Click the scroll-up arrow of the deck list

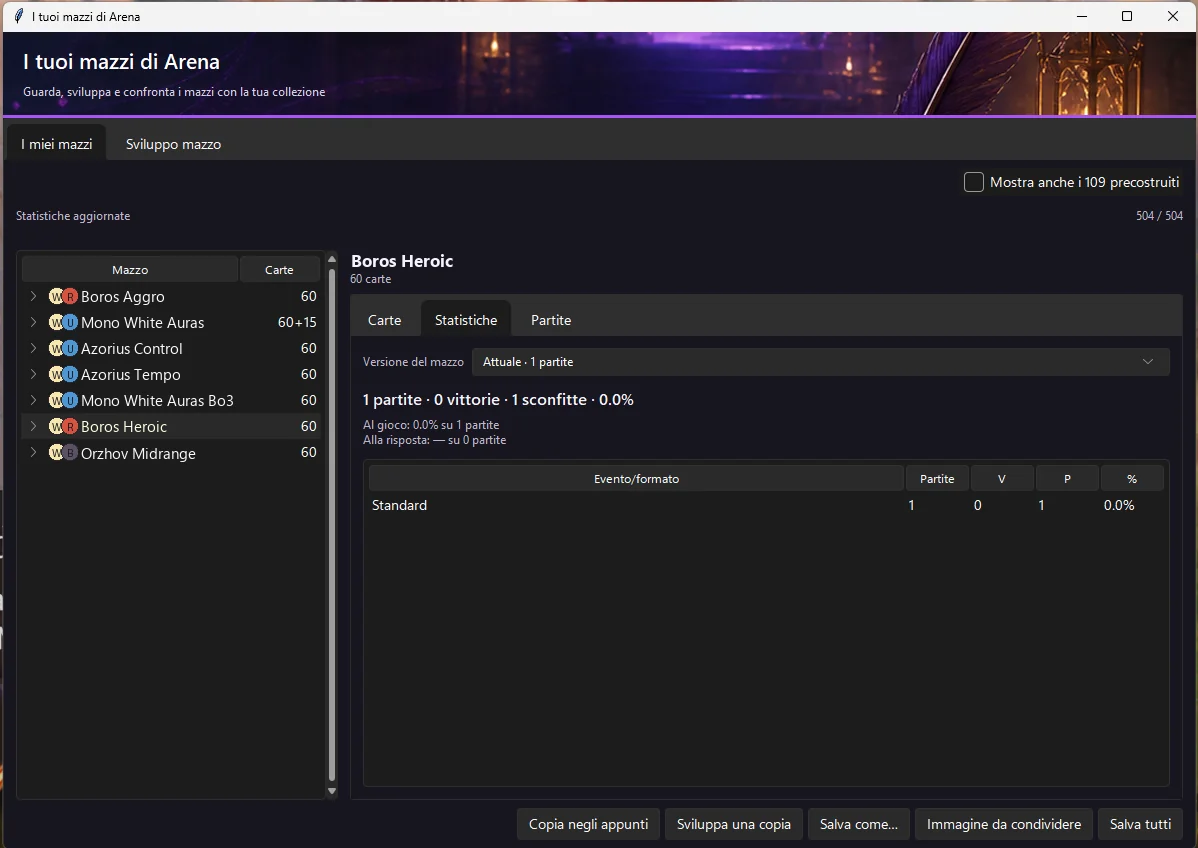pyautogui.click(x=332, y=260)
